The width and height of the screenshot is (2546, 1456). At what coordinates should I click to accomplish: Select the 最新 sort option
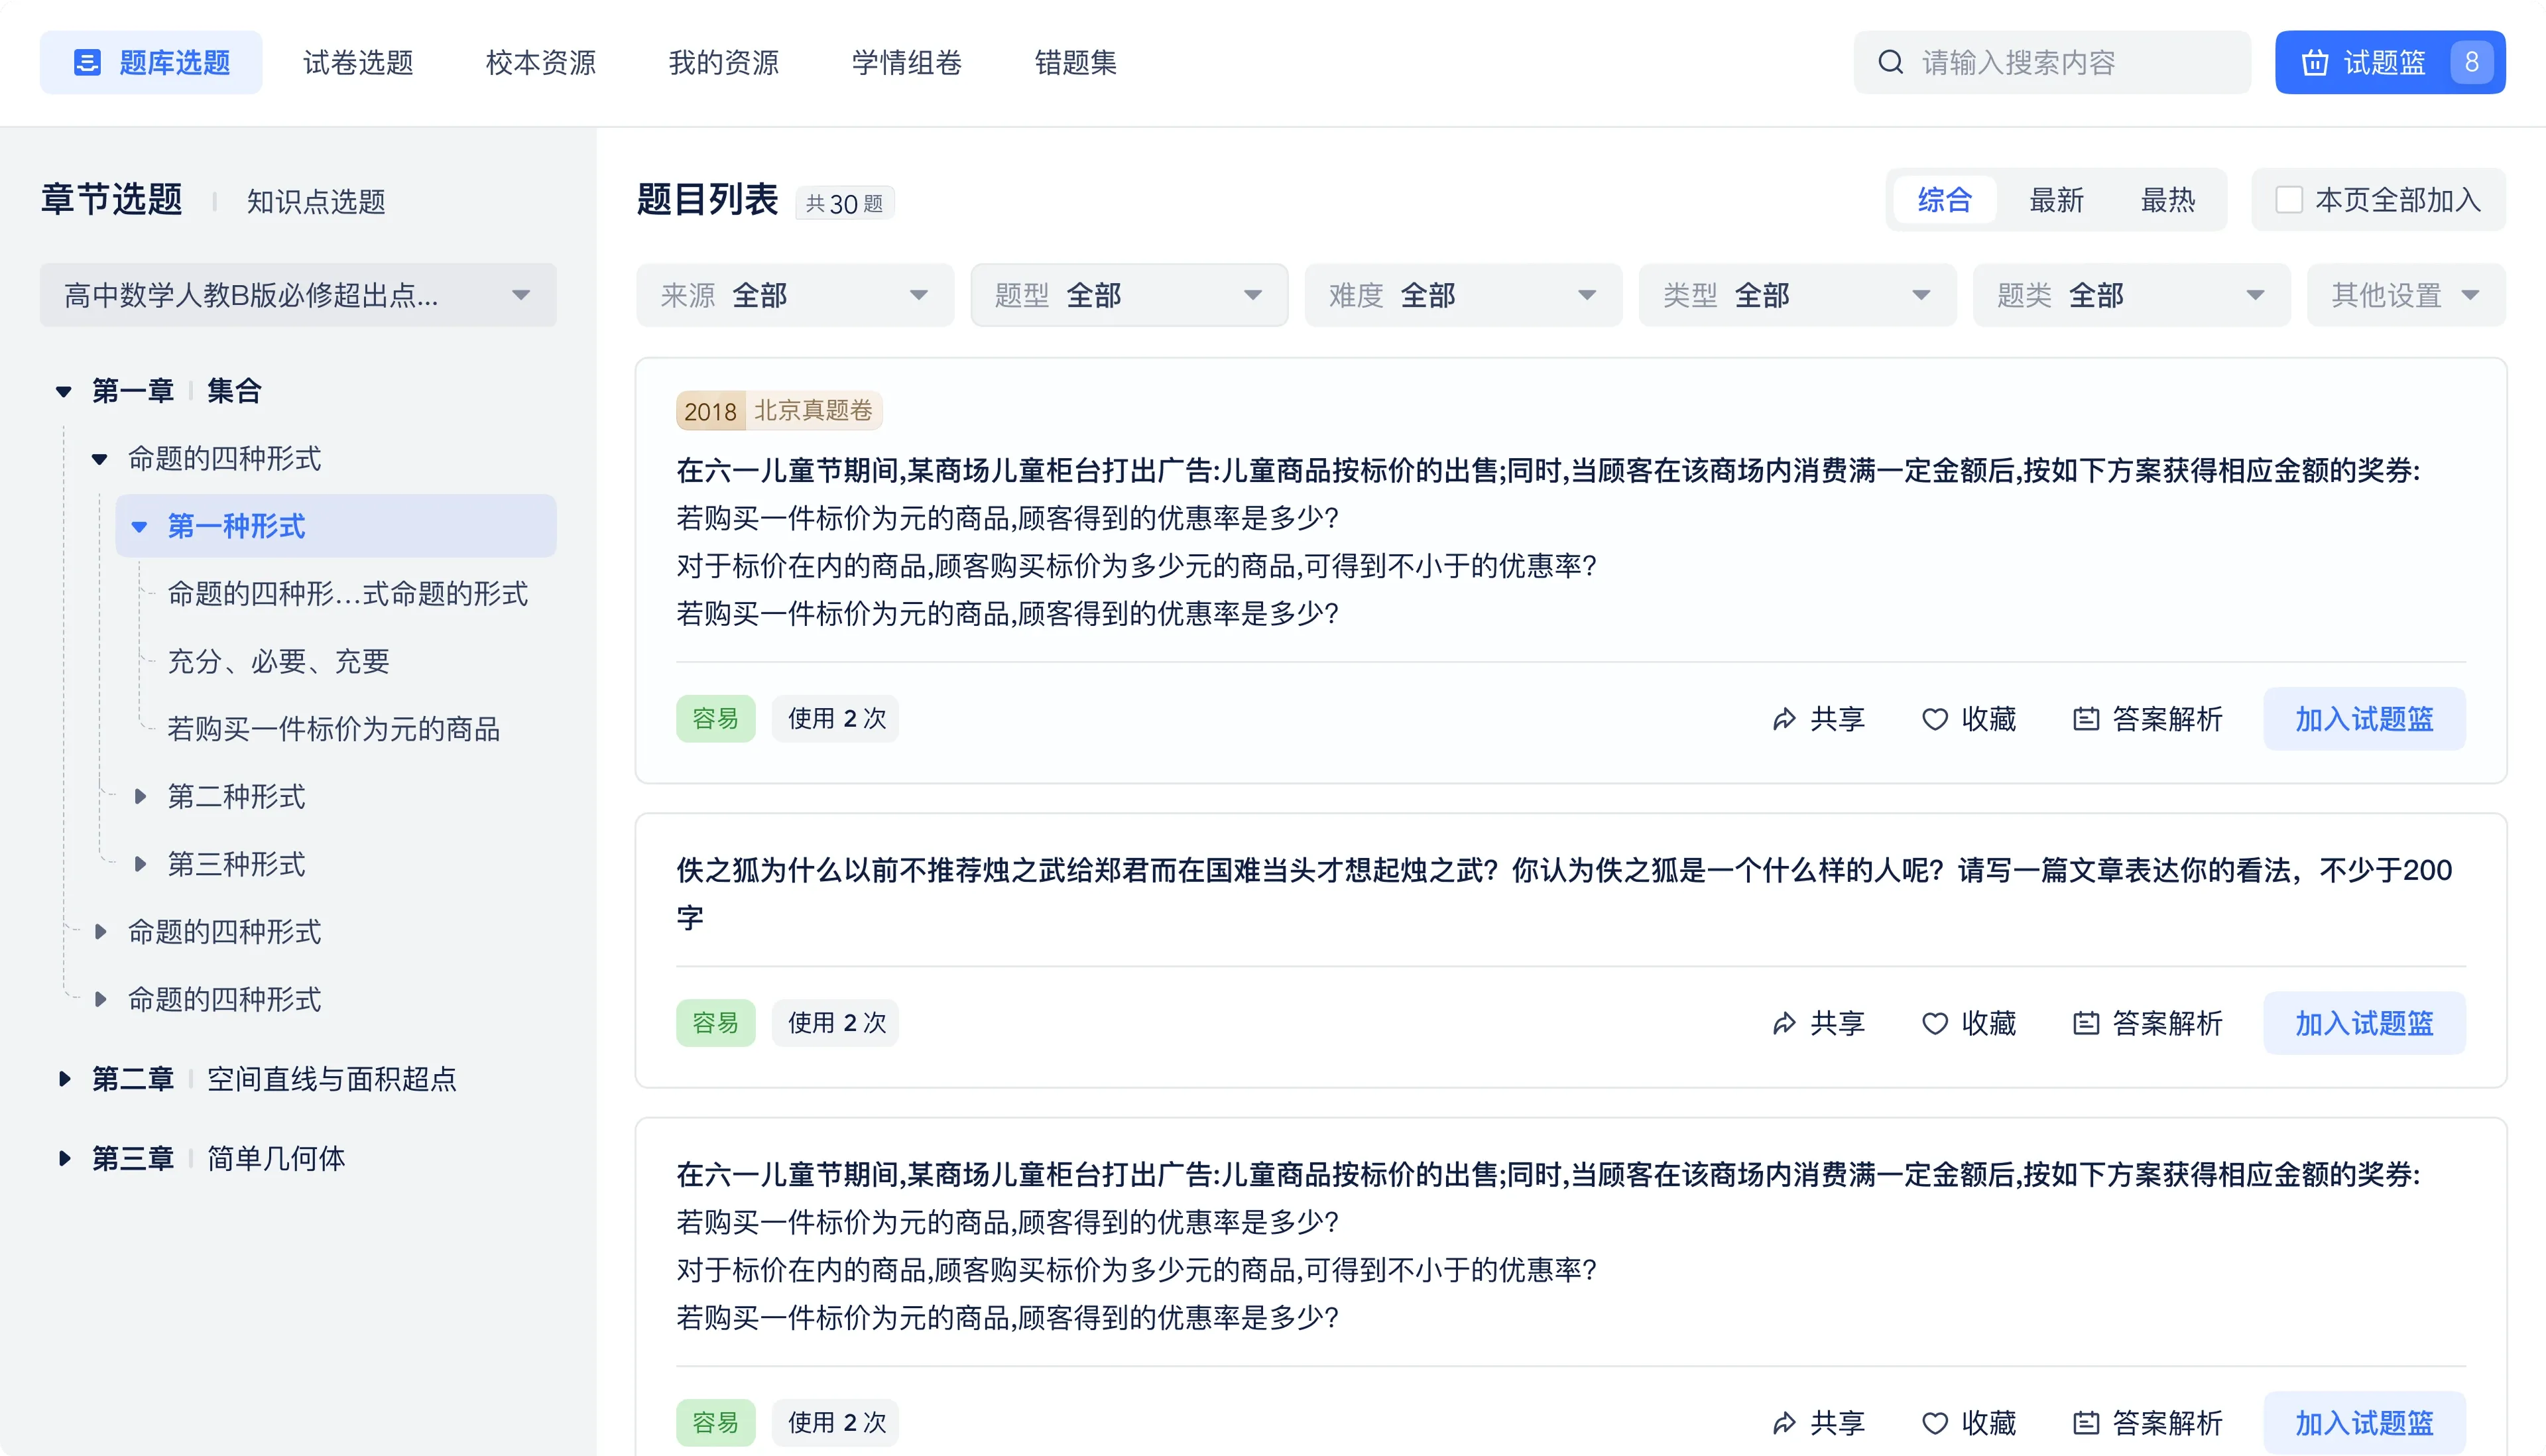[x=2056, y=200]
